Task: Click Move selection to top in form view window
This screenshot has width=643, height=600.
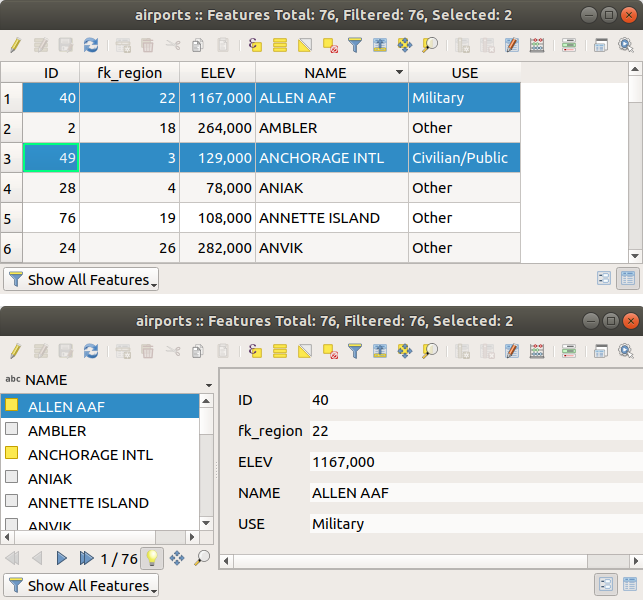Action: point(380,351)
